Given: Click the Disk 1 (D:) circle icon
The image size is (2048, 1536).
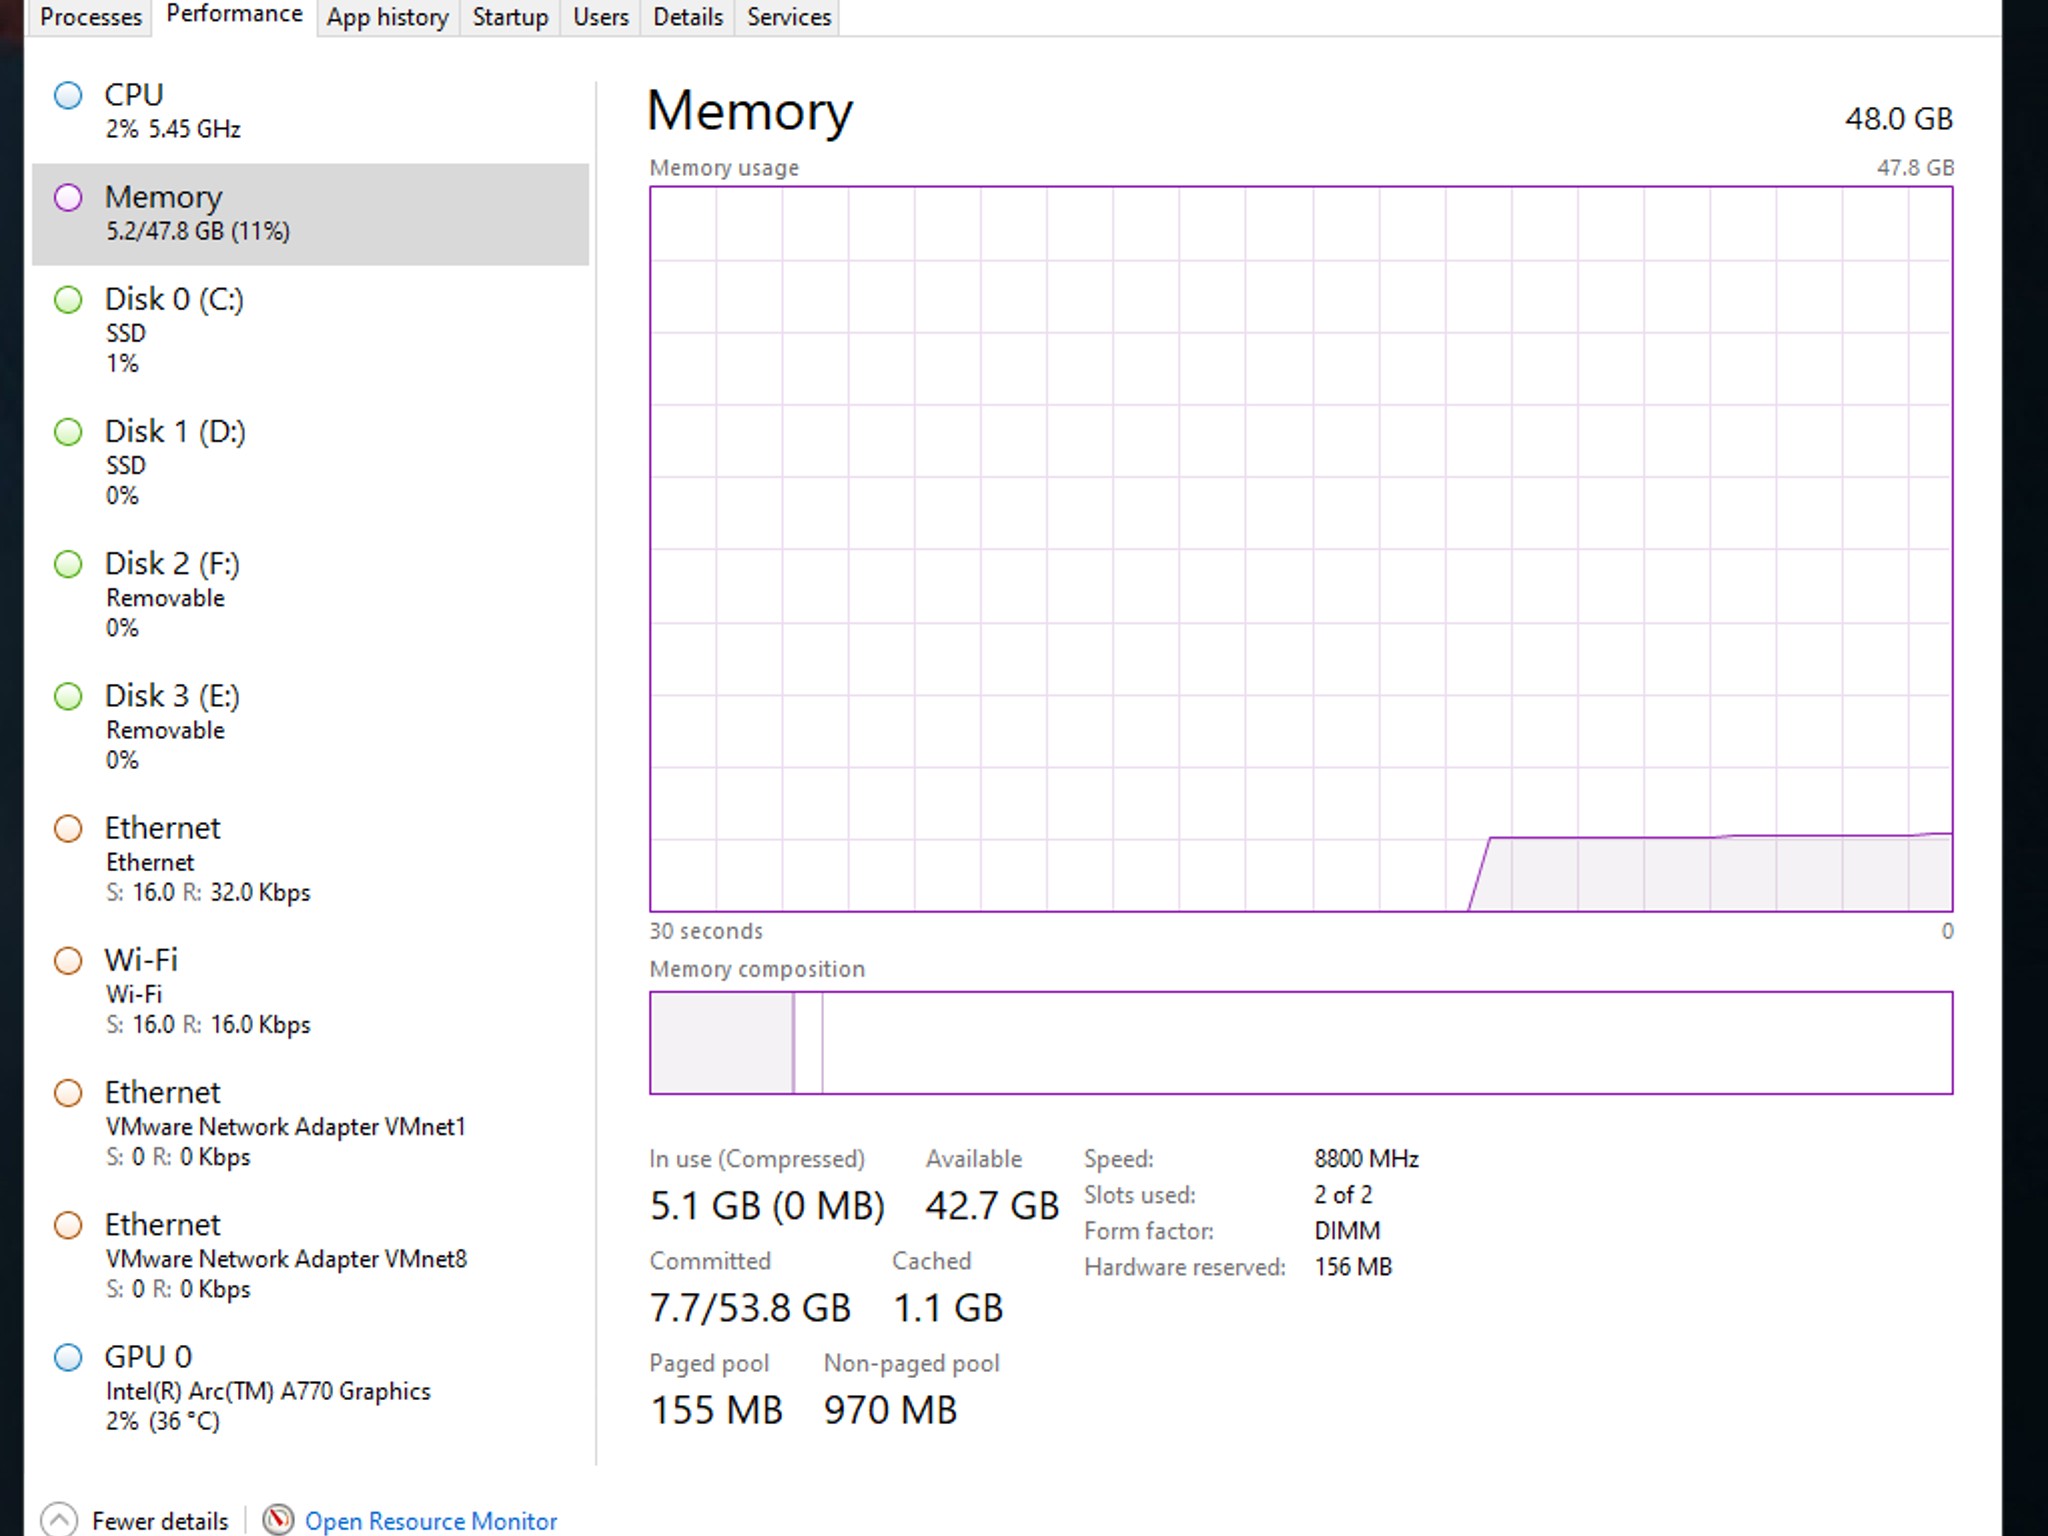Looking at the screenshot, I should [68, 432].
